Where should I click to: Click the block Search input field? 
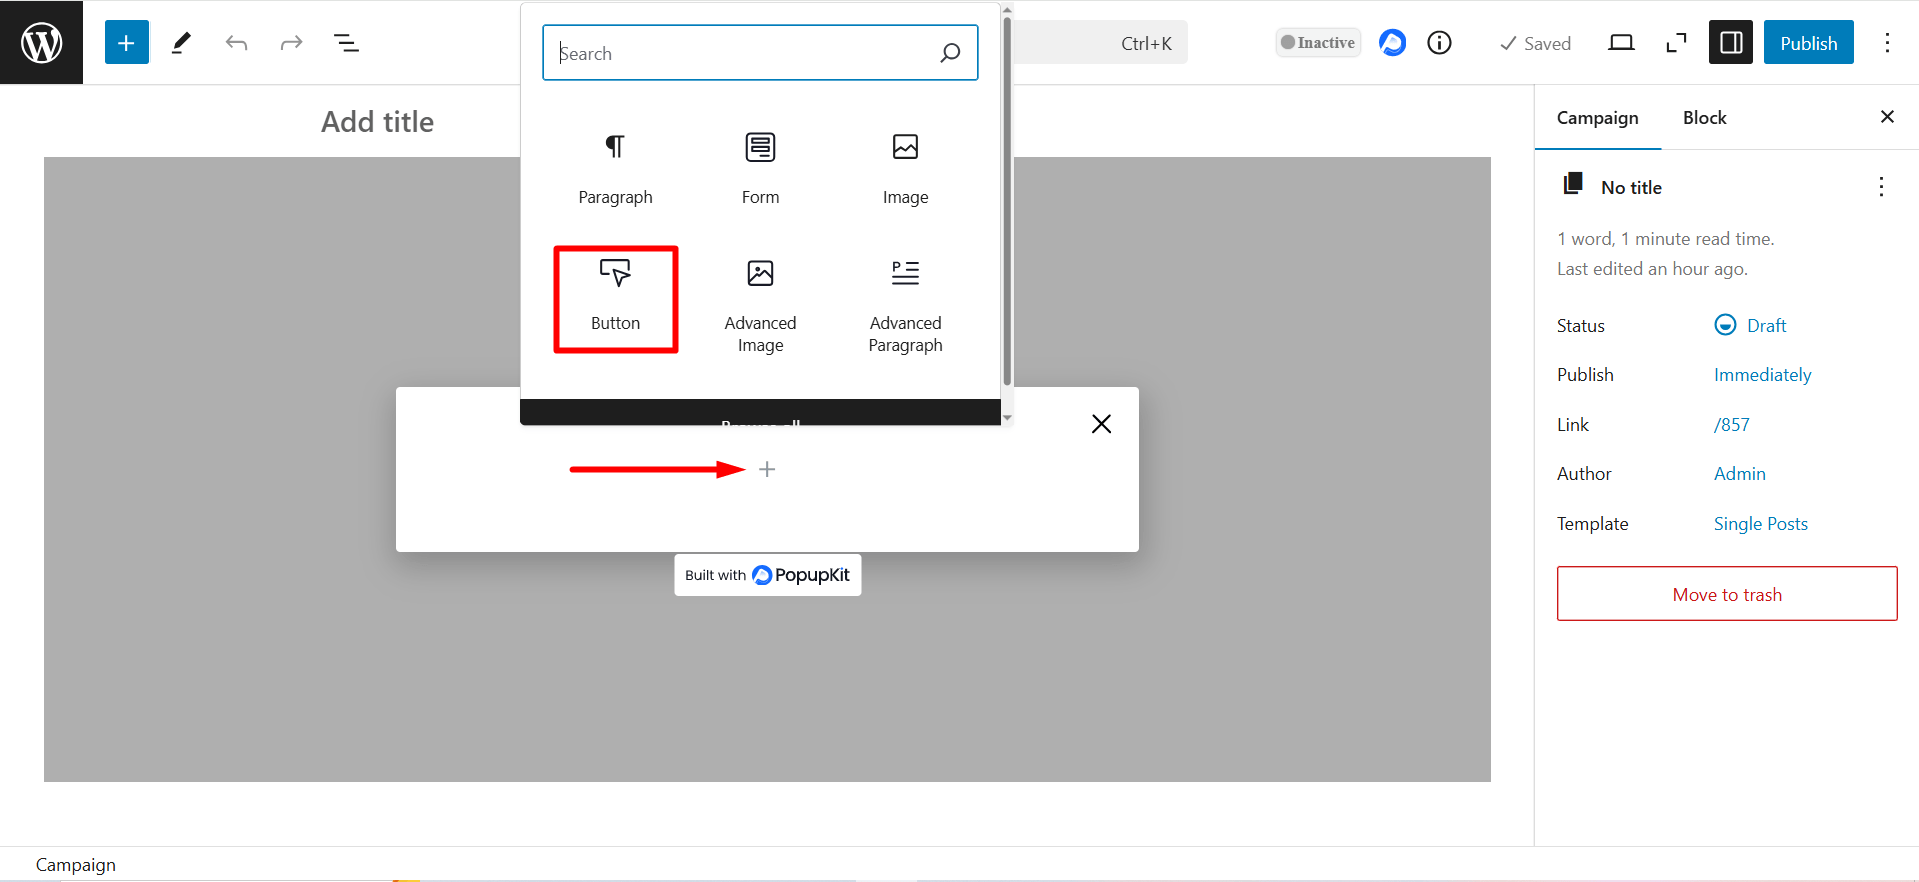click(x=745, y=53)
